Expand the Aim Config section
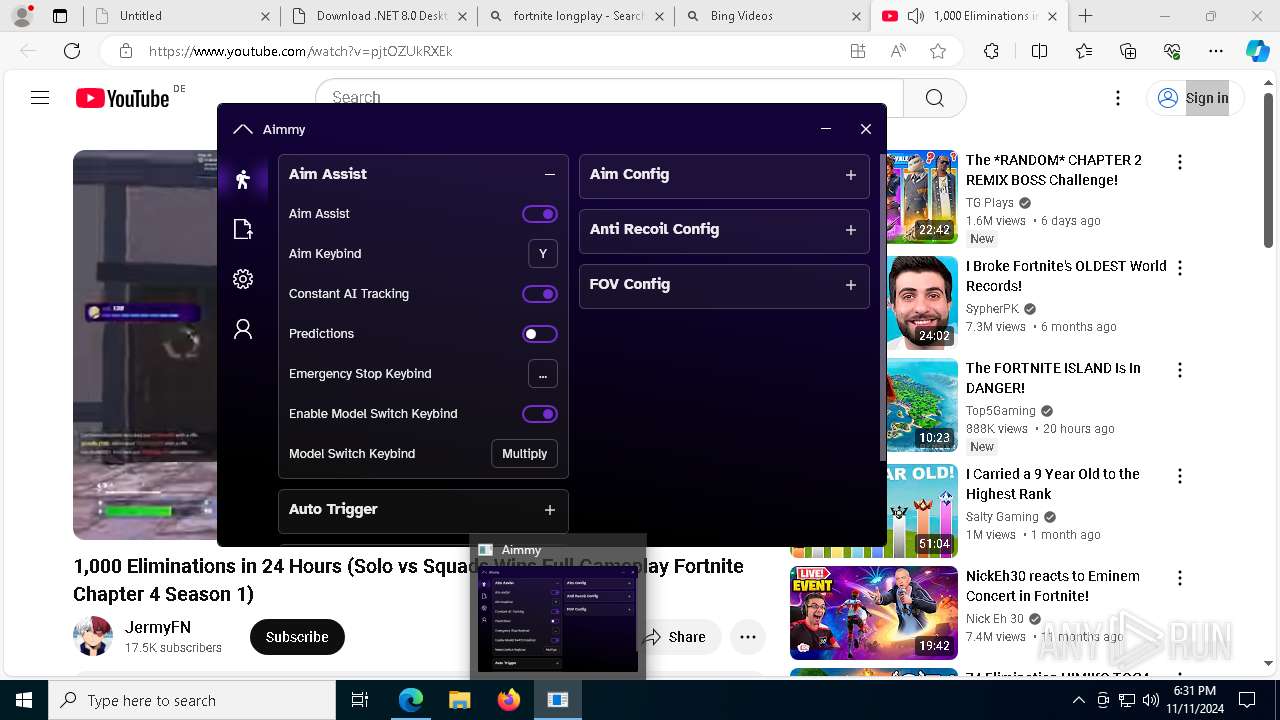Screen dimensions: 1280x720 pos(851,175)
